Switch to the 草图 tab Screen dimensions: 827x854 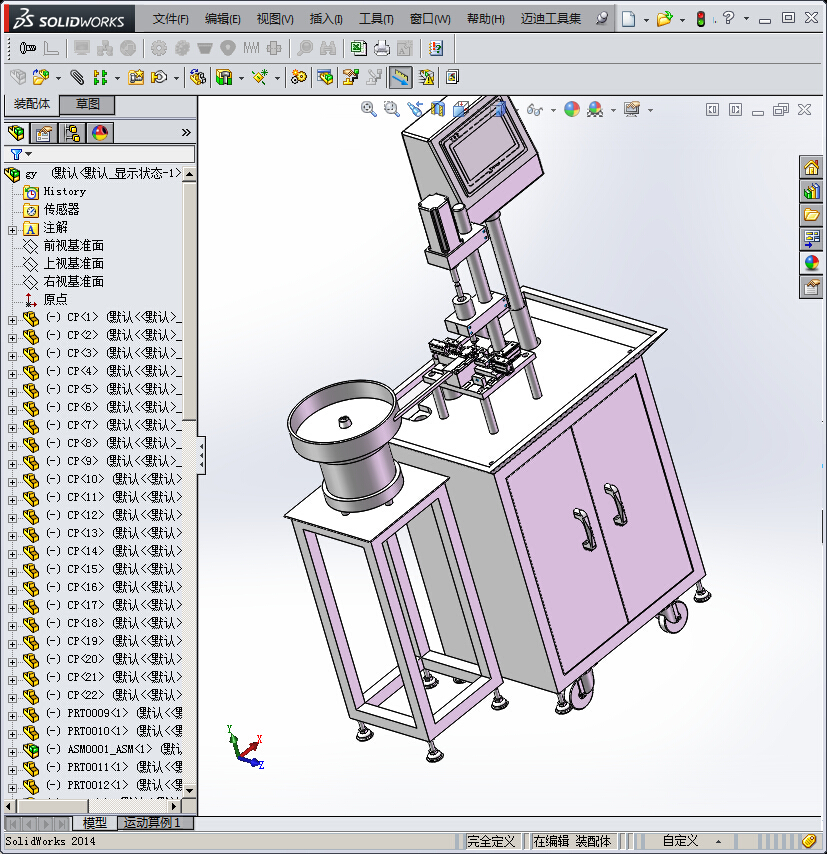[87, 104]
